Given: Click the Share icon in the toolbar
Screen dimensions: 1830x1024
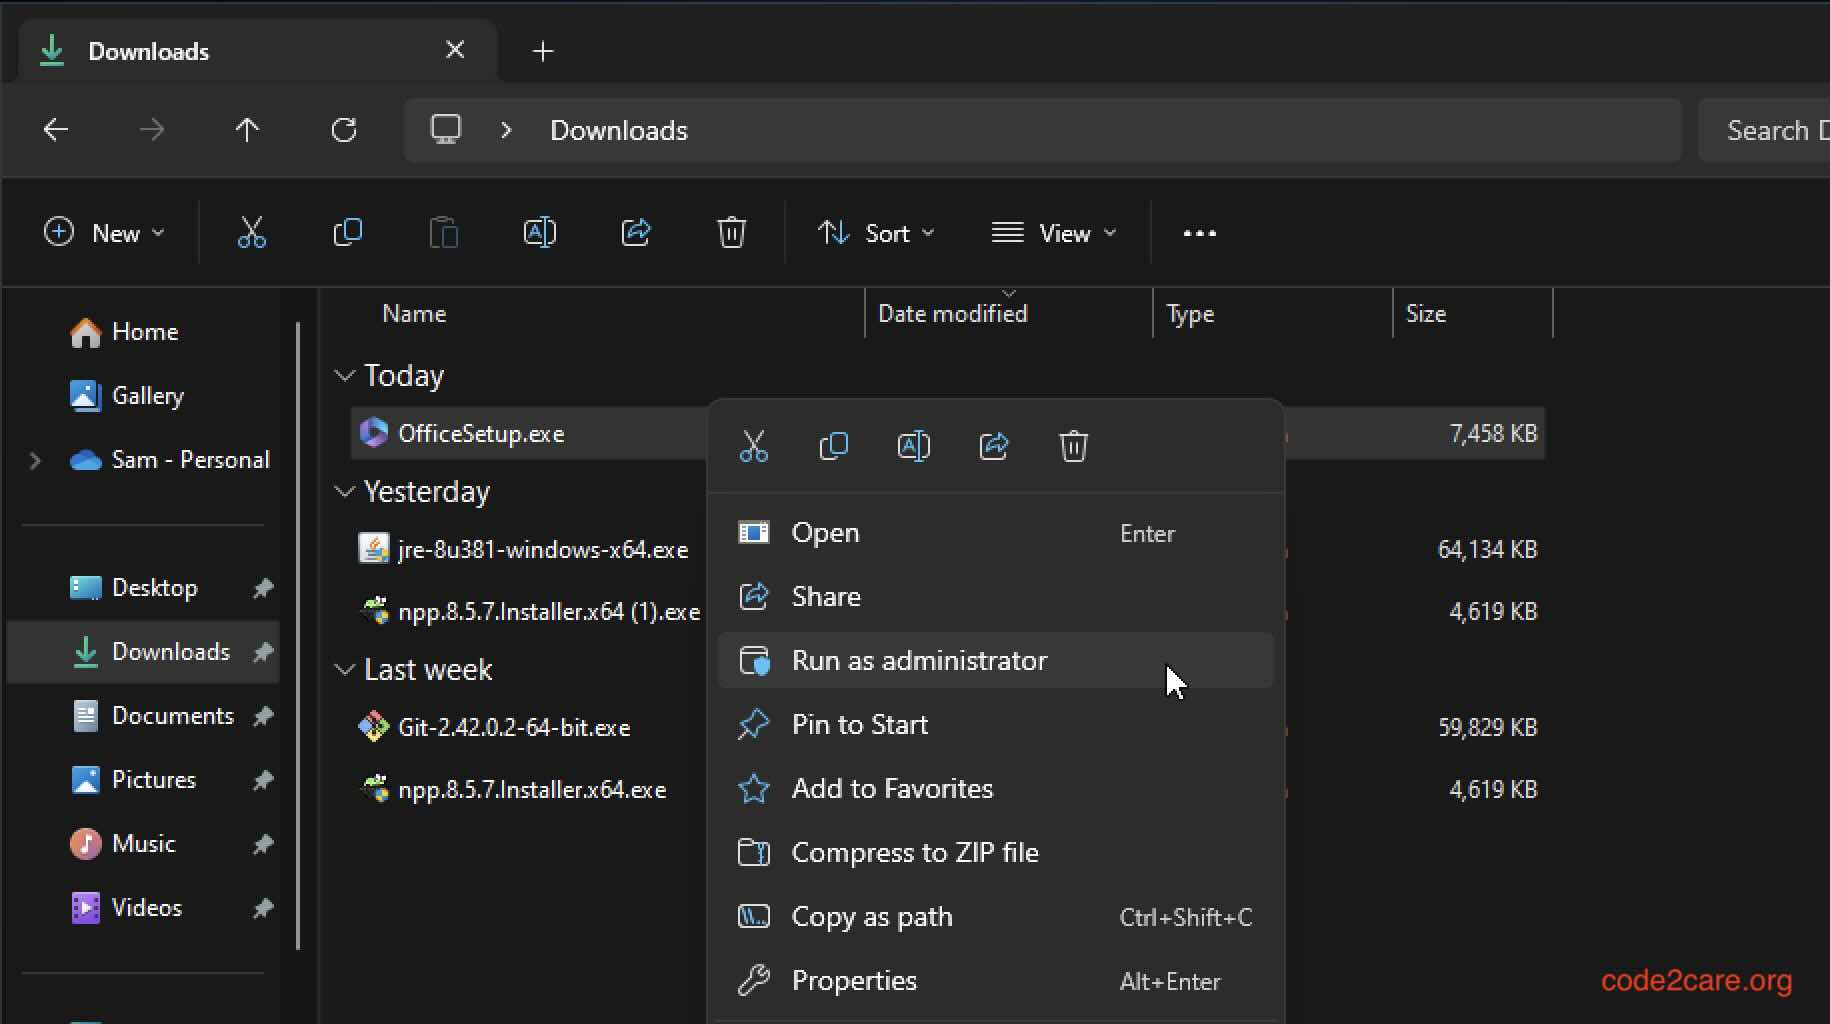Looking at the screenshot, I should coord(636,233).
